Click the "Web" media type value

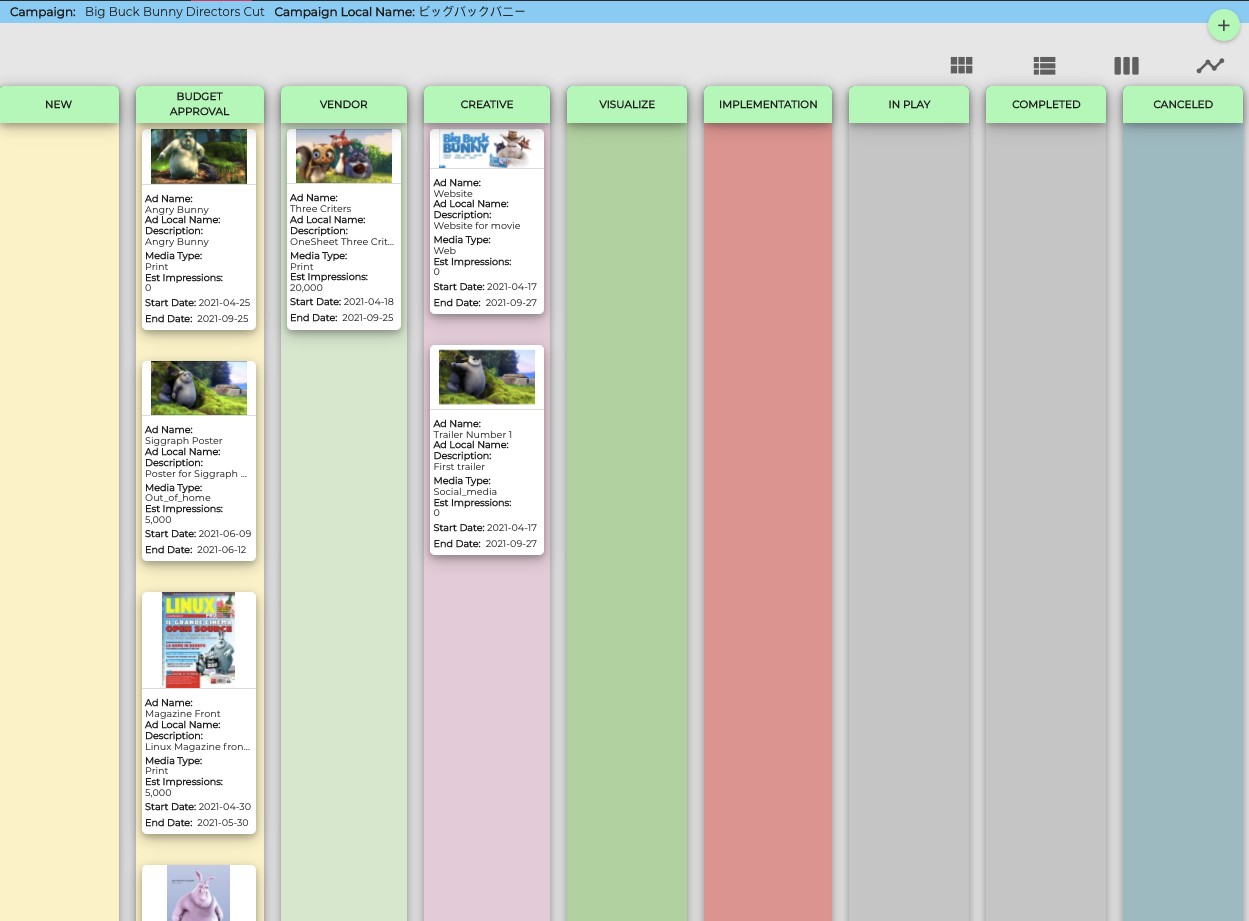(444, 251)
